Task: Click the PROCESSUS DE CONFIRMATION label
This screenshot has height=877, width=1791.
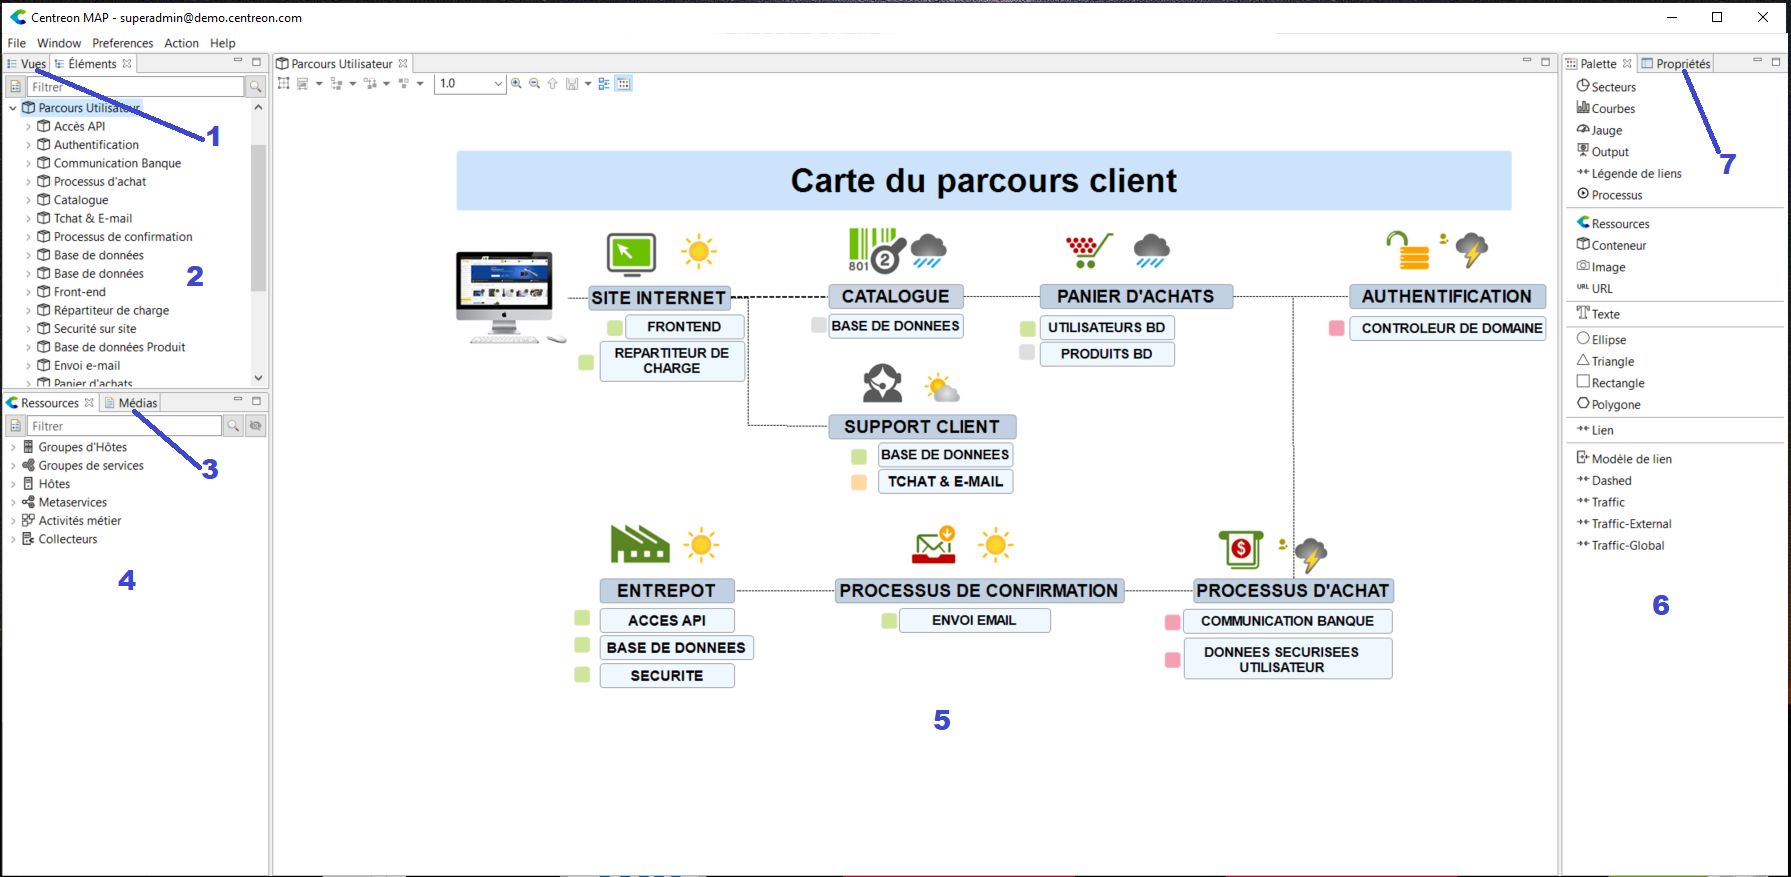Action: click(978, 591)
